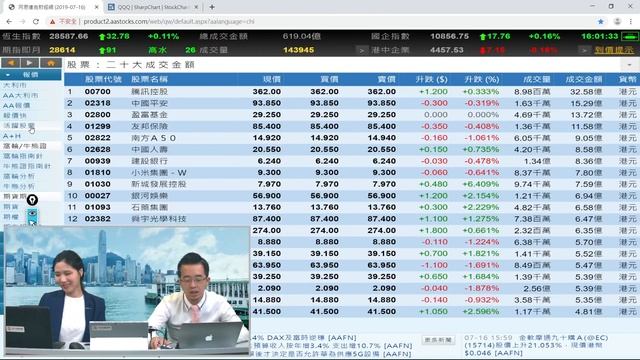Select A+H in the sidebar menu
640x360 pixels.
11,136
